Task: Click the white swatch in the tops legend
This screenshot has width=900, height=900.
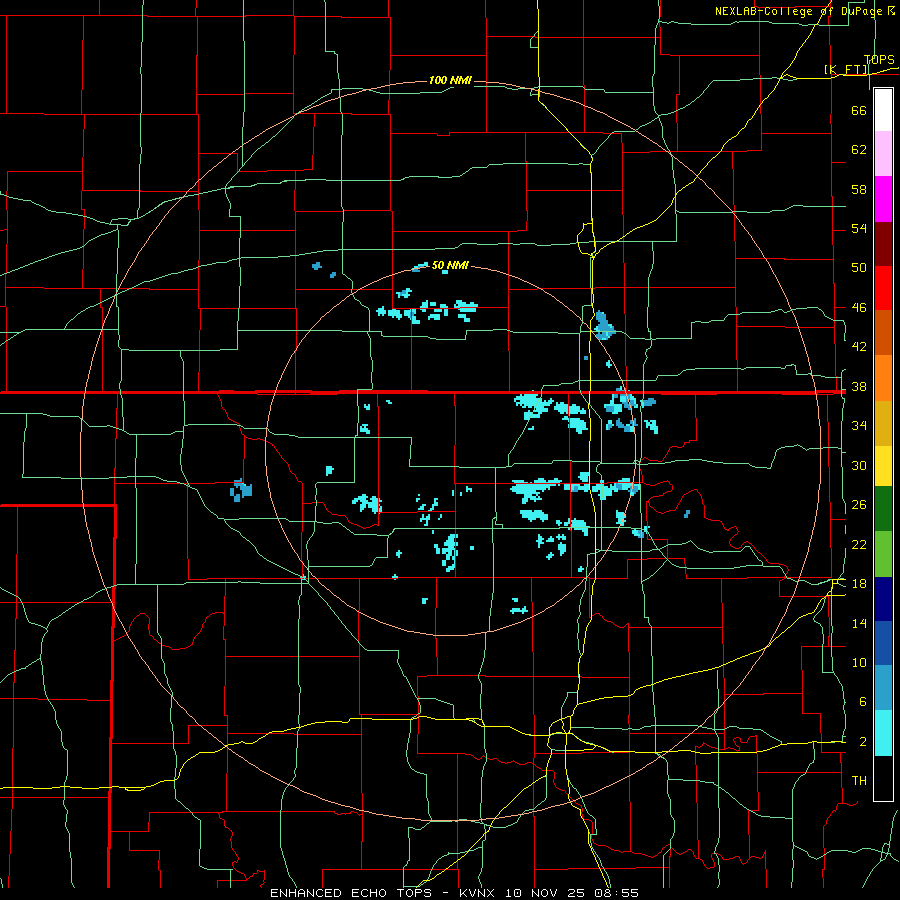Action: click(x=883, y=110)
